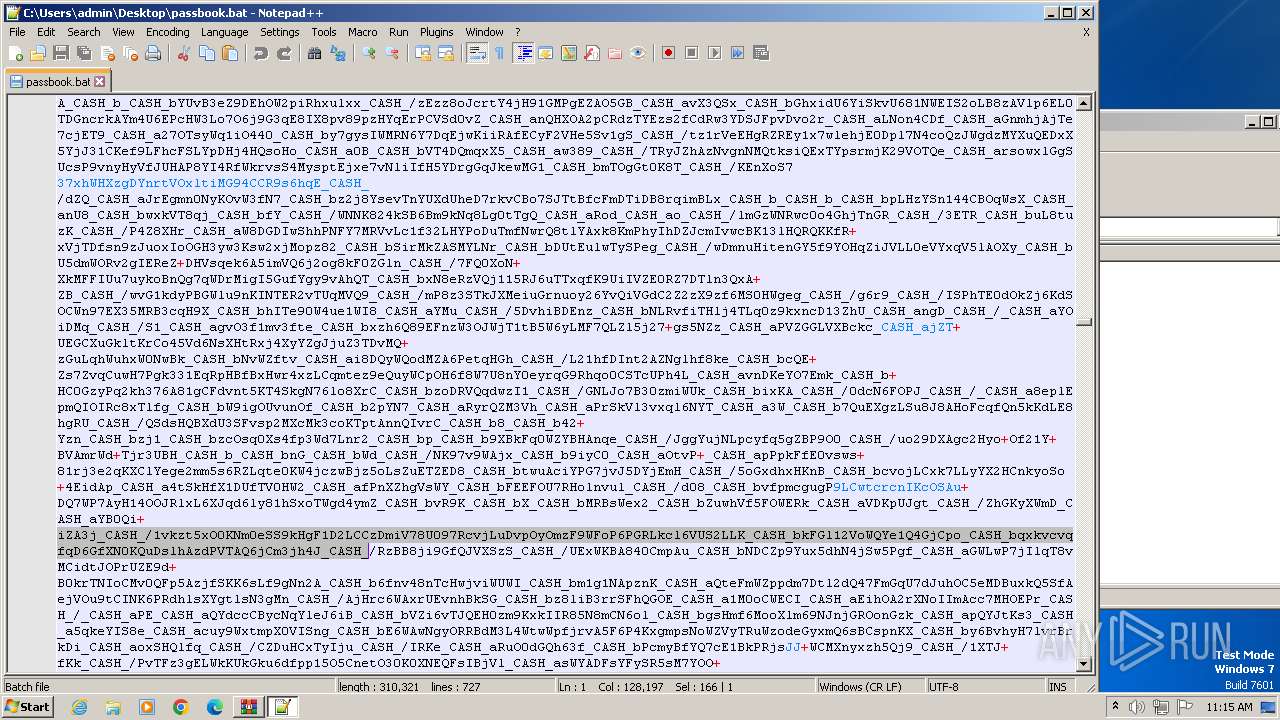Close the passbook.bat tab with its X
This screenshot has height=720, width=1280.
click(100, 82)
